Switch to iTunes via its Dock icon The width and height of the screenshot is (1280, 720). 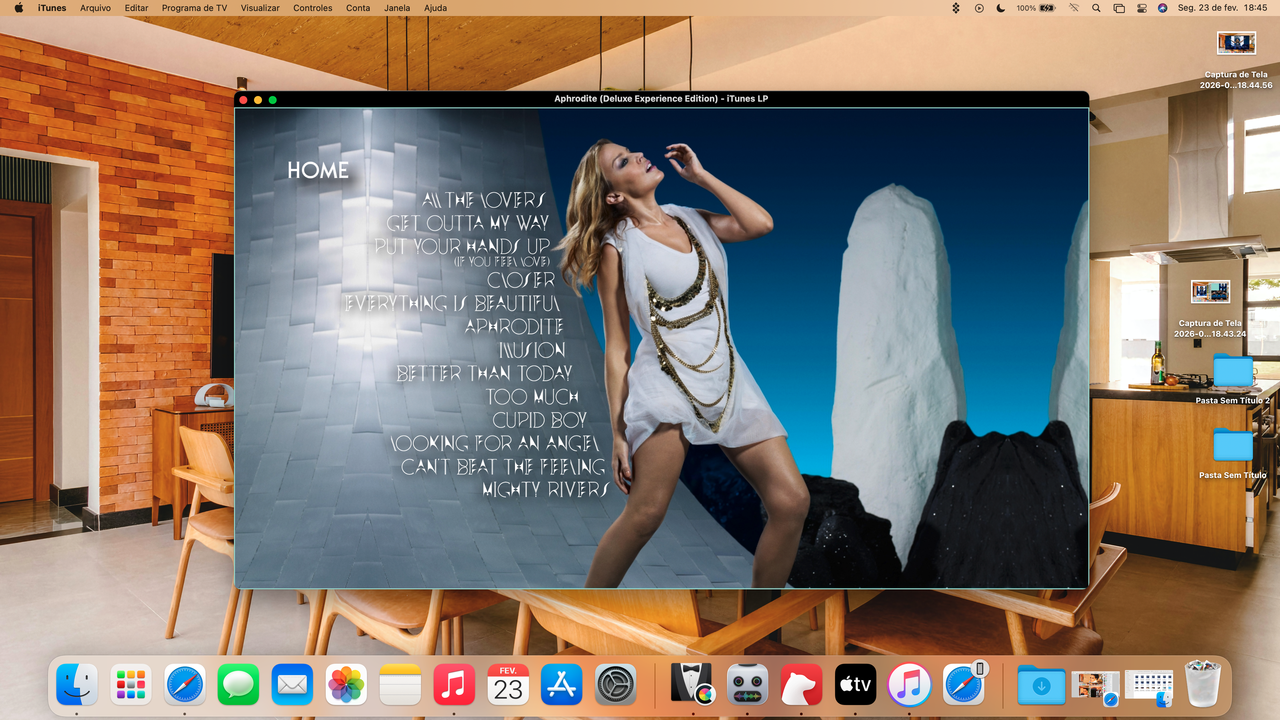(x=909, y=685)
